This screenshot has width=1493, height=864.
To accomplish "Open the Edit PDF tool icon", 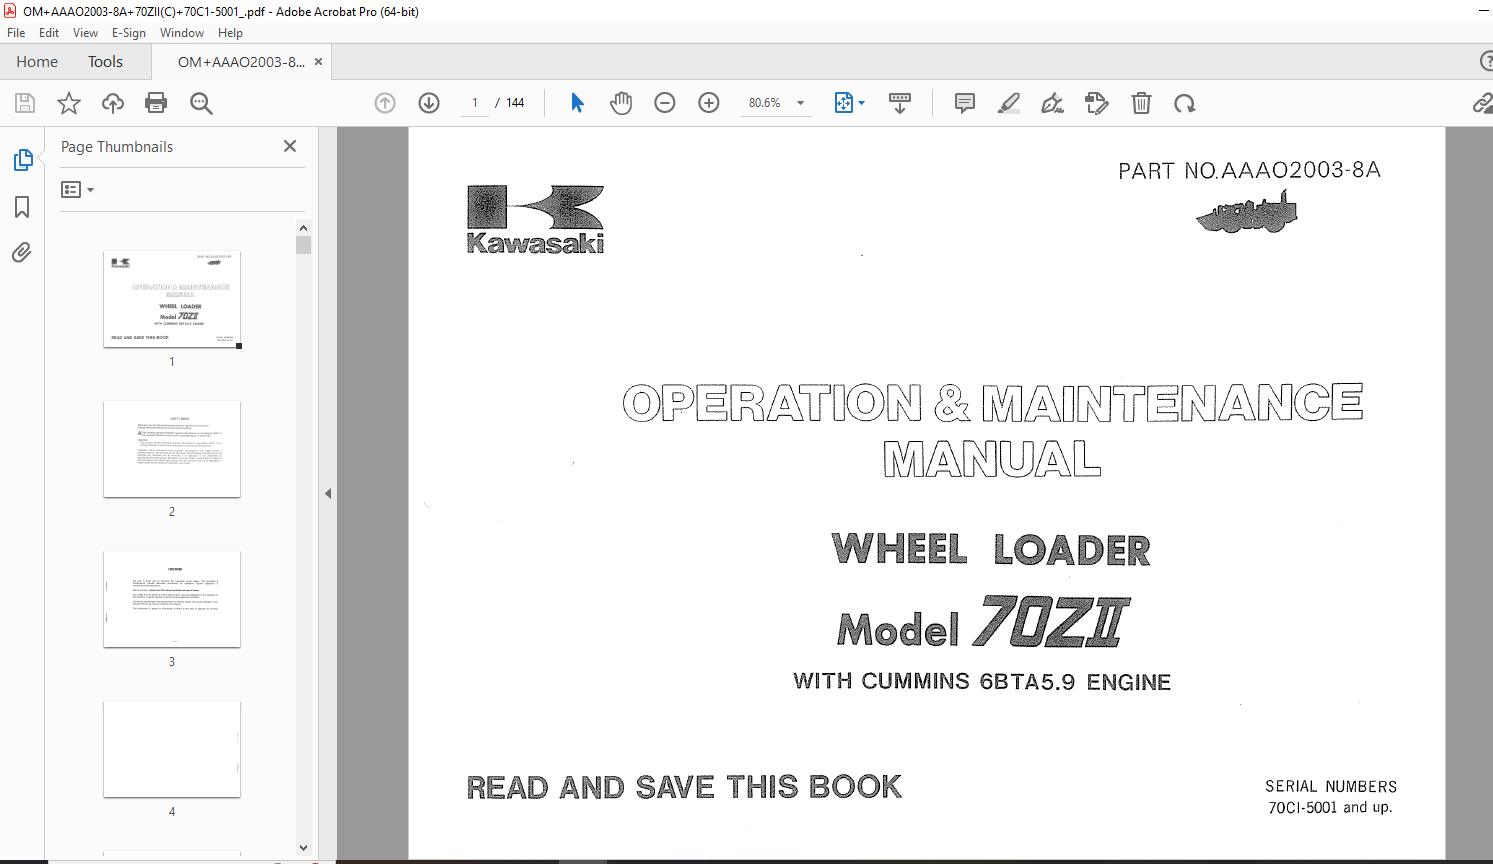I will click(x=1097, y=103).
